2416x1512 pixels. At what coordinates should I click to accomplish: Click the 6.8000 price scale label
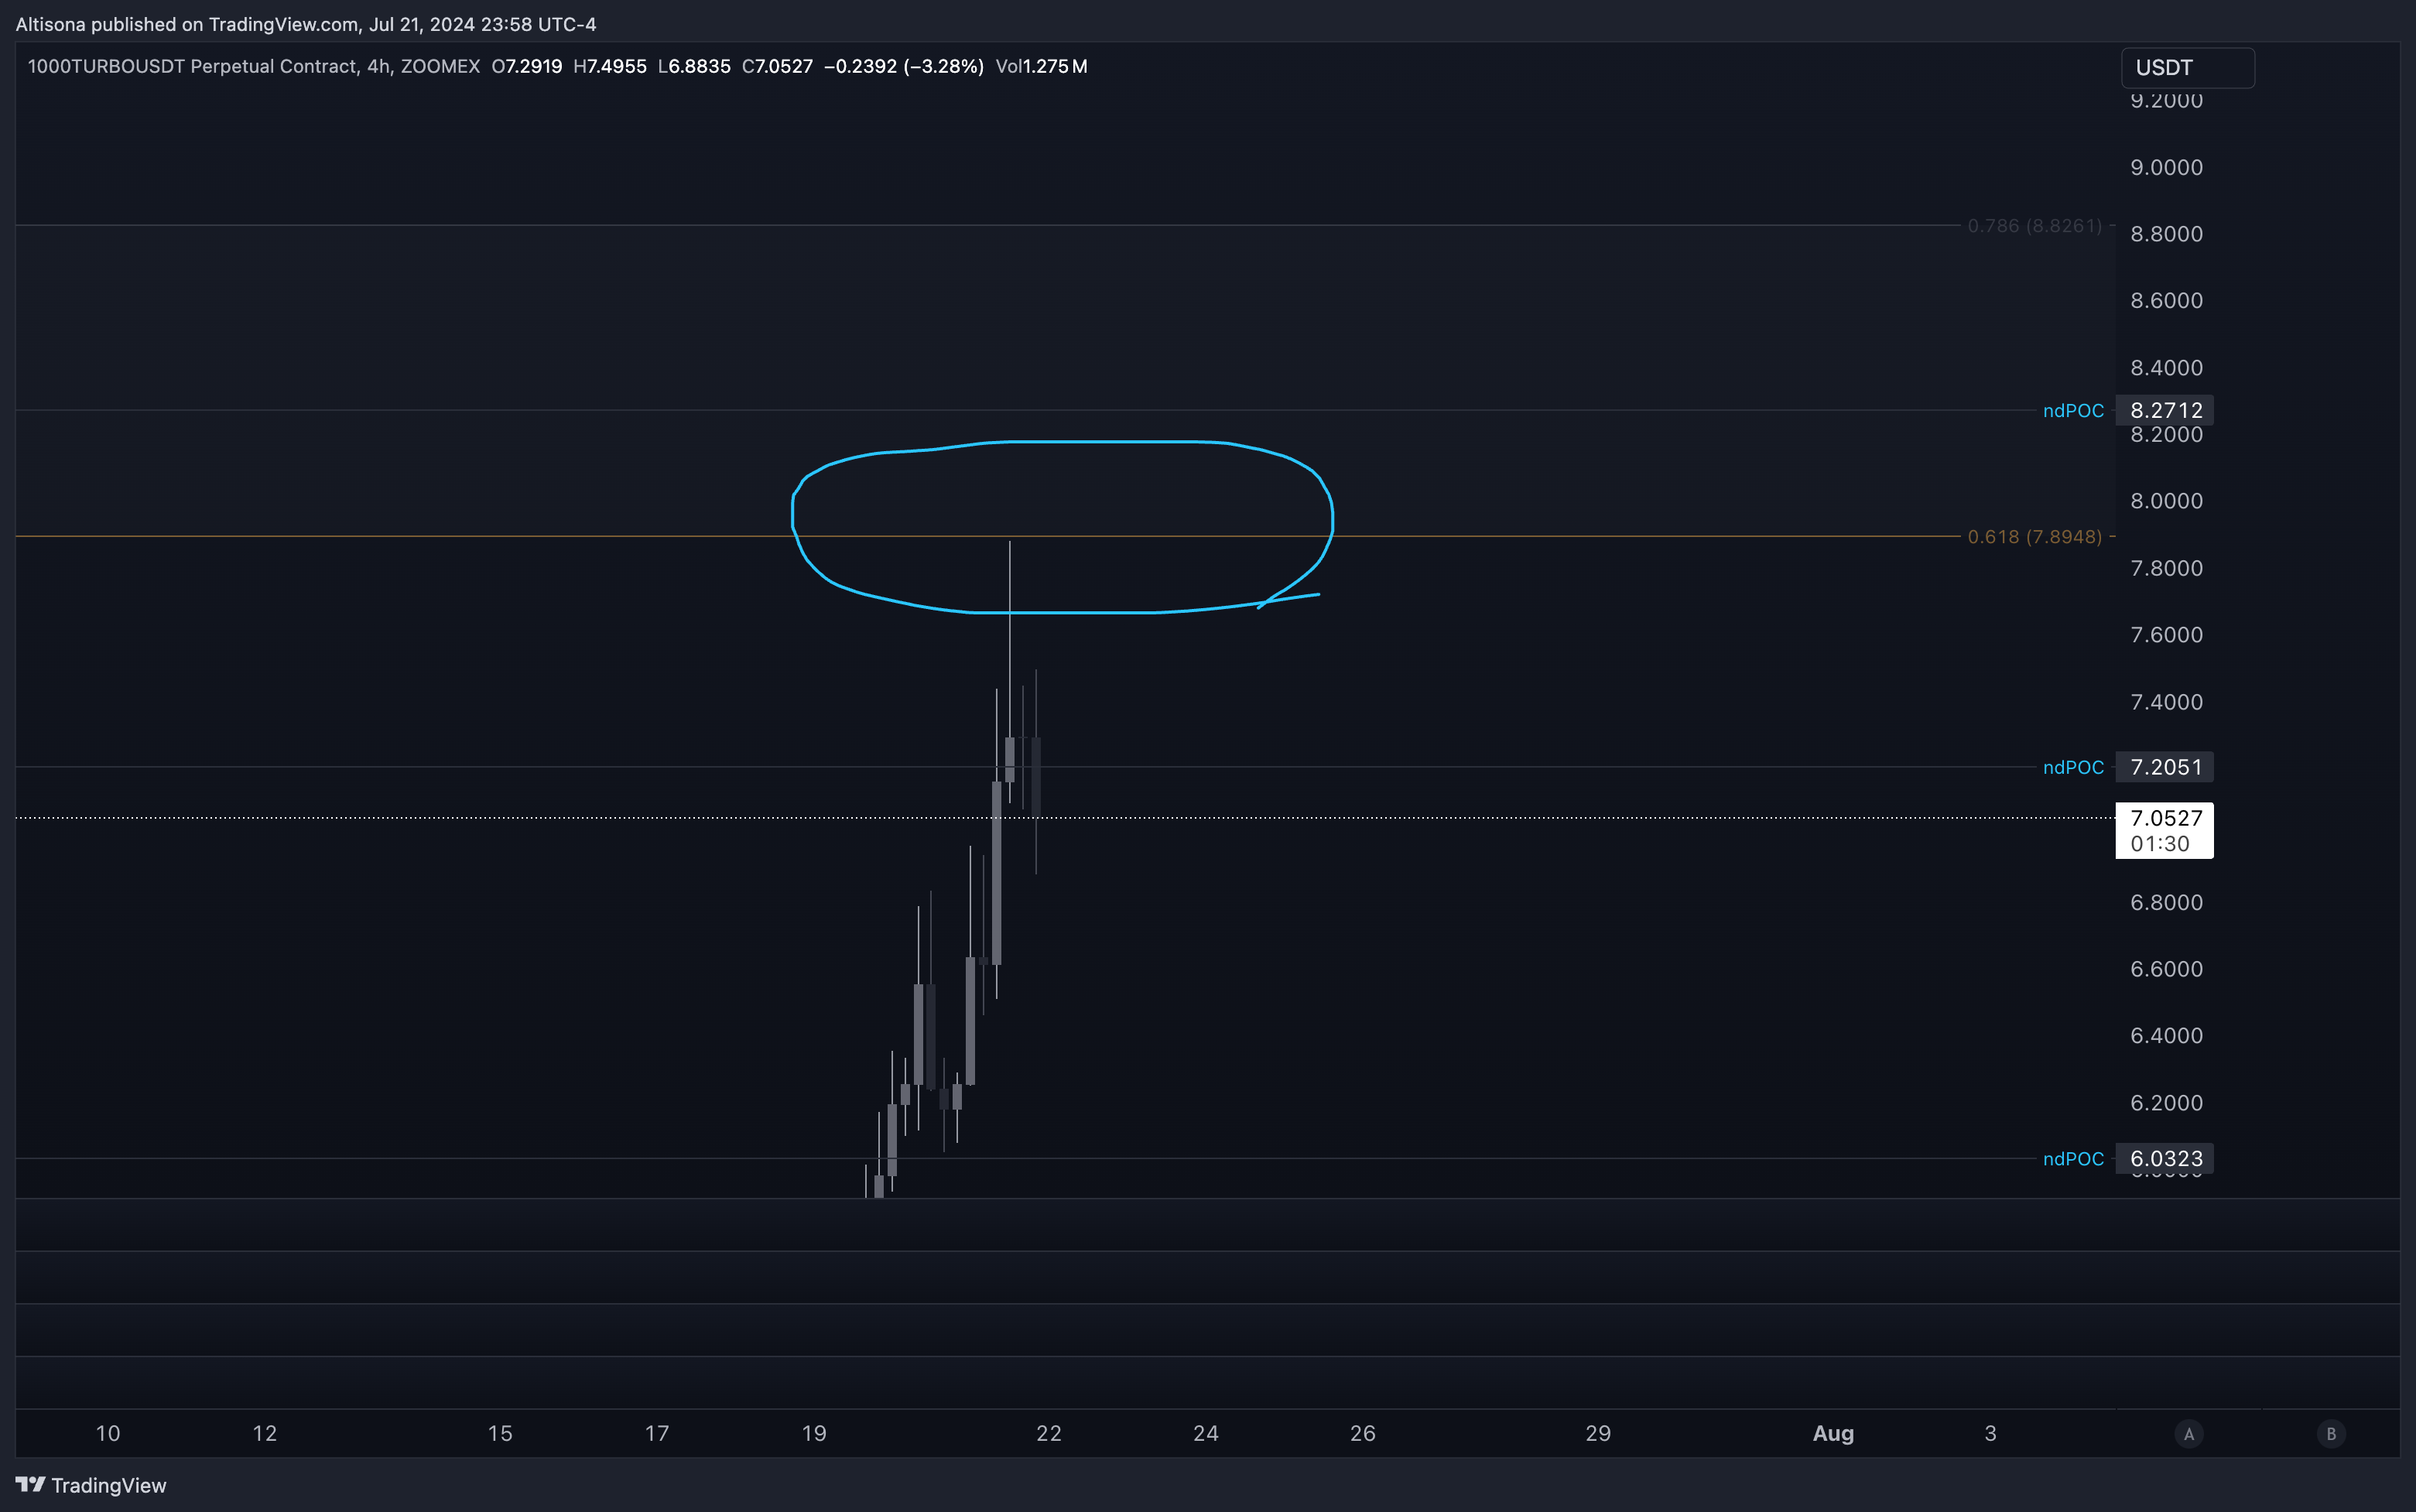pos(2166,902)
